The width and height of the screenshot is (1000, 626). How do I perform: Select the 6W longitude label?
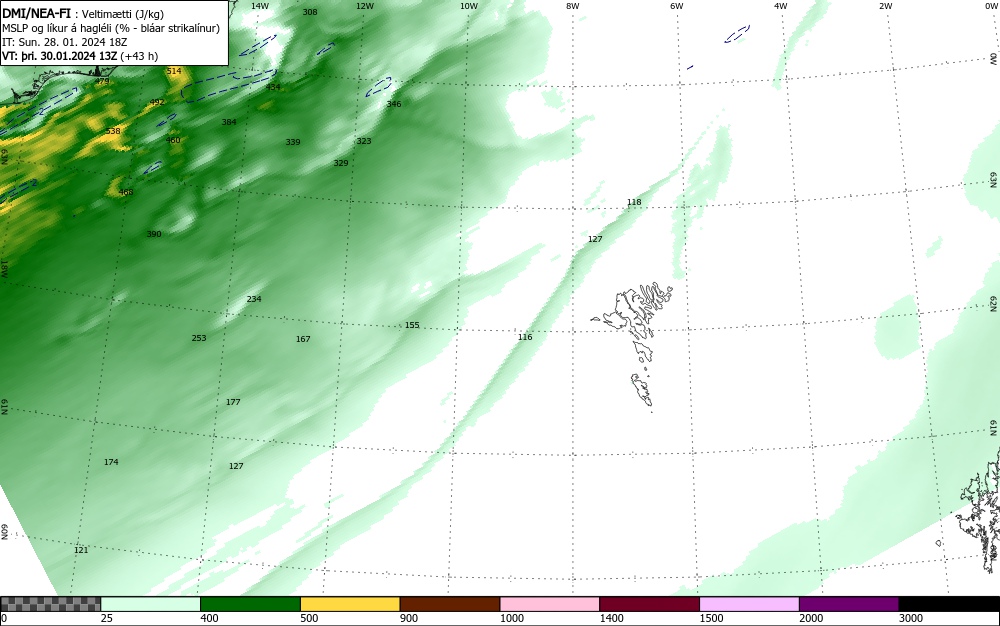coord(677,6)
